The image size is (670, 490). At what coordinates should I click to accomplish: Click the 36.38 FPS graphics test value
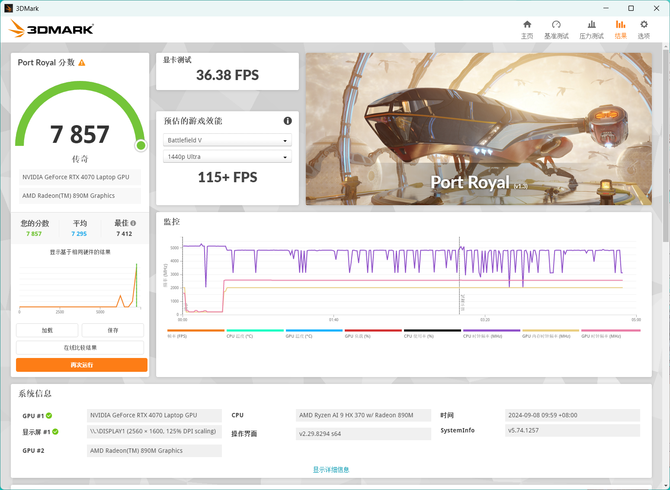click(227, 75)
